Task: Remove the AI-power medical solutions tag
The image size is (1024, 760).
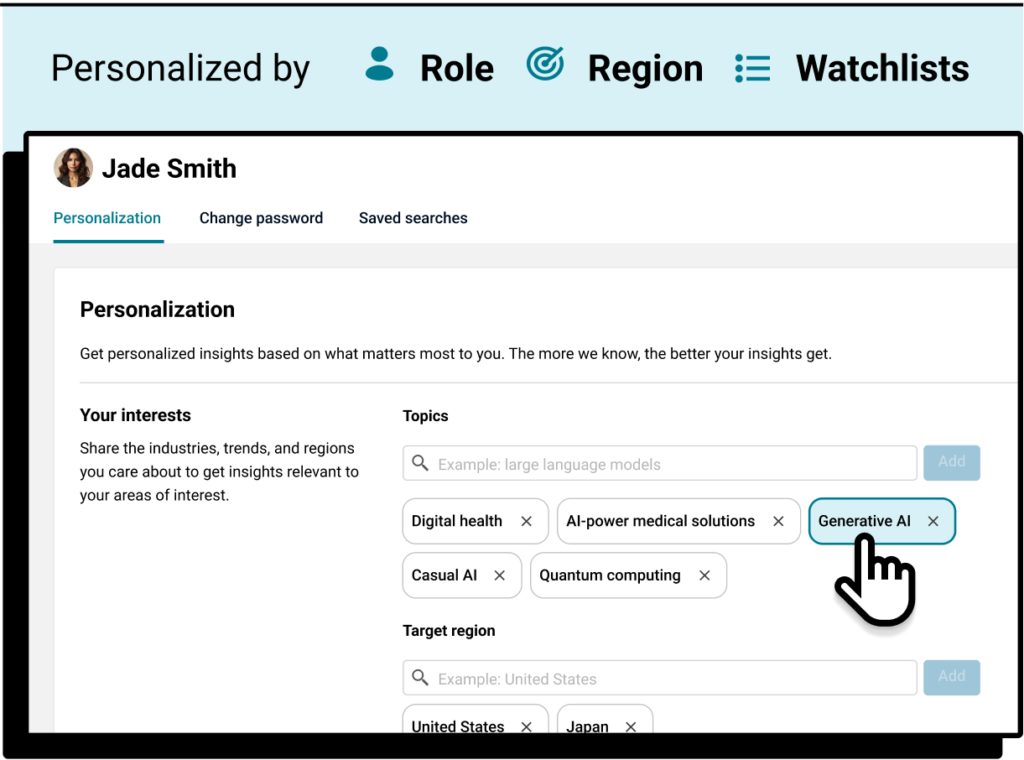Action: pyautogui.click(x=778, y=521)
